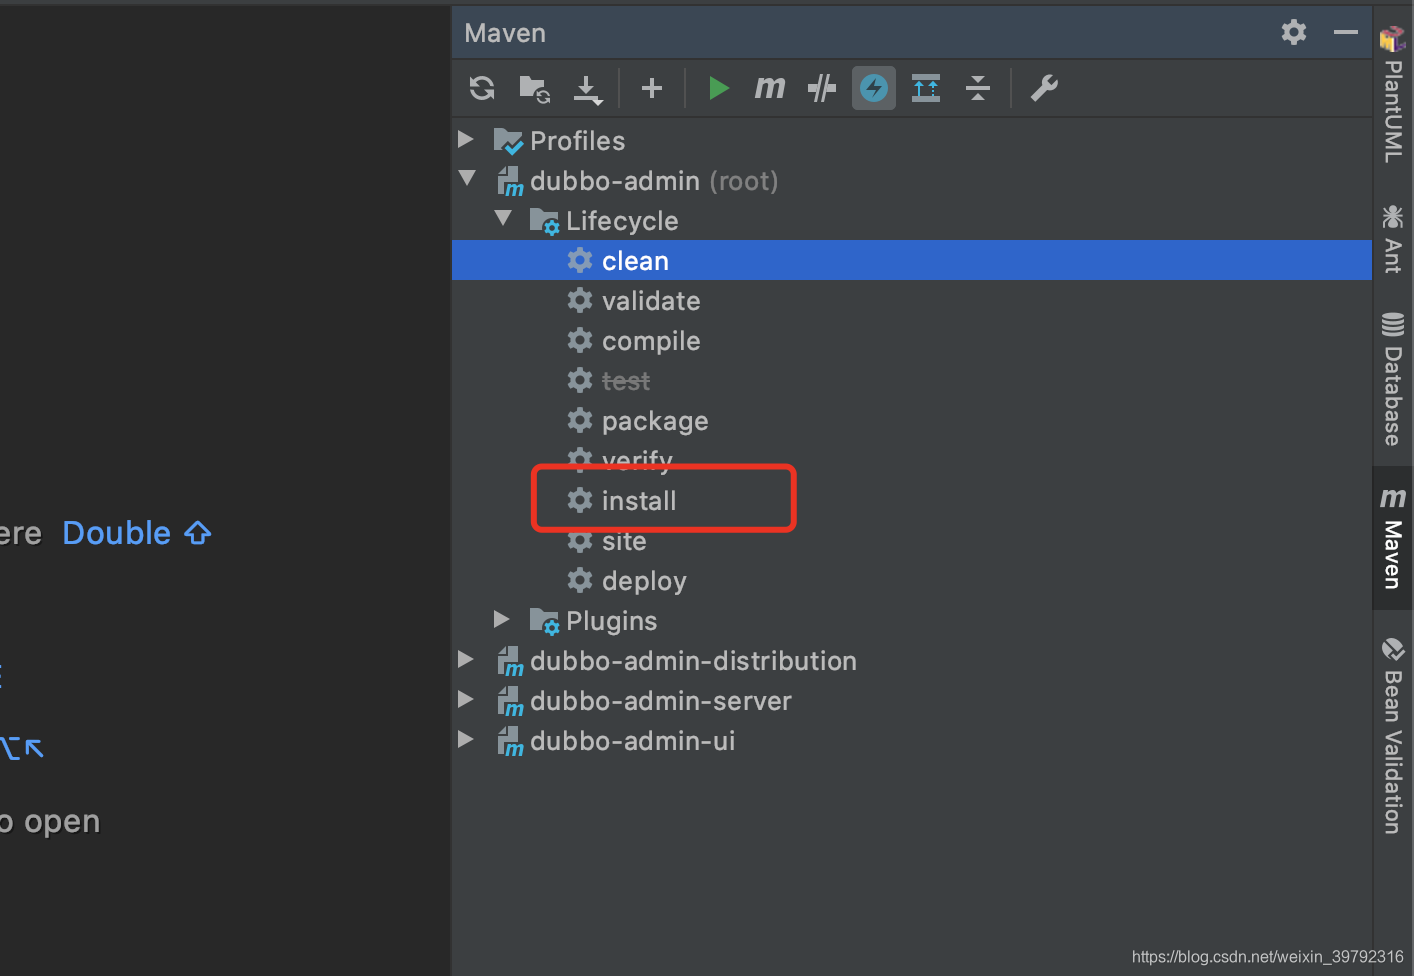The height and width of the screenshot is (976, 1414).
Task: Expand the Profiles node
Action: [x=466, y=139]
